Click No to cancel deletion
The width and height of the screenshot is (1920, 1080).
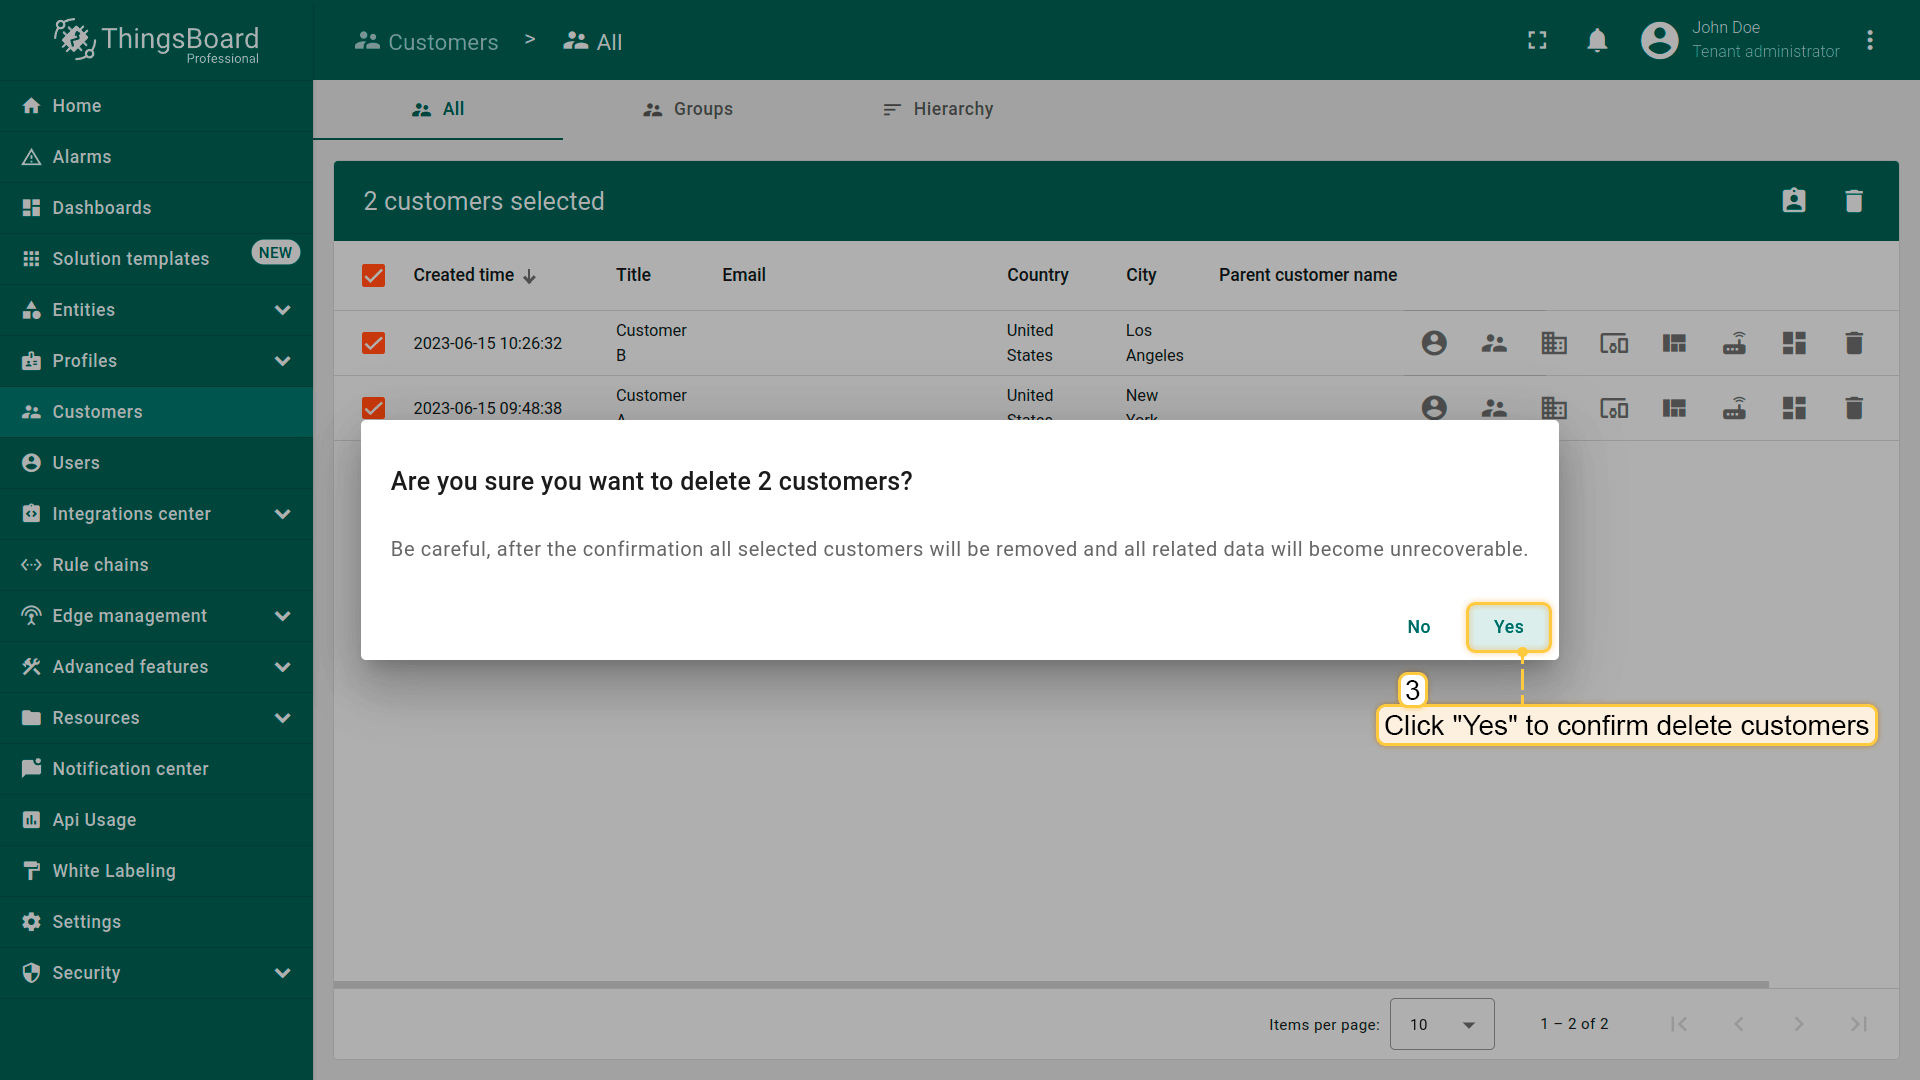1418,627
